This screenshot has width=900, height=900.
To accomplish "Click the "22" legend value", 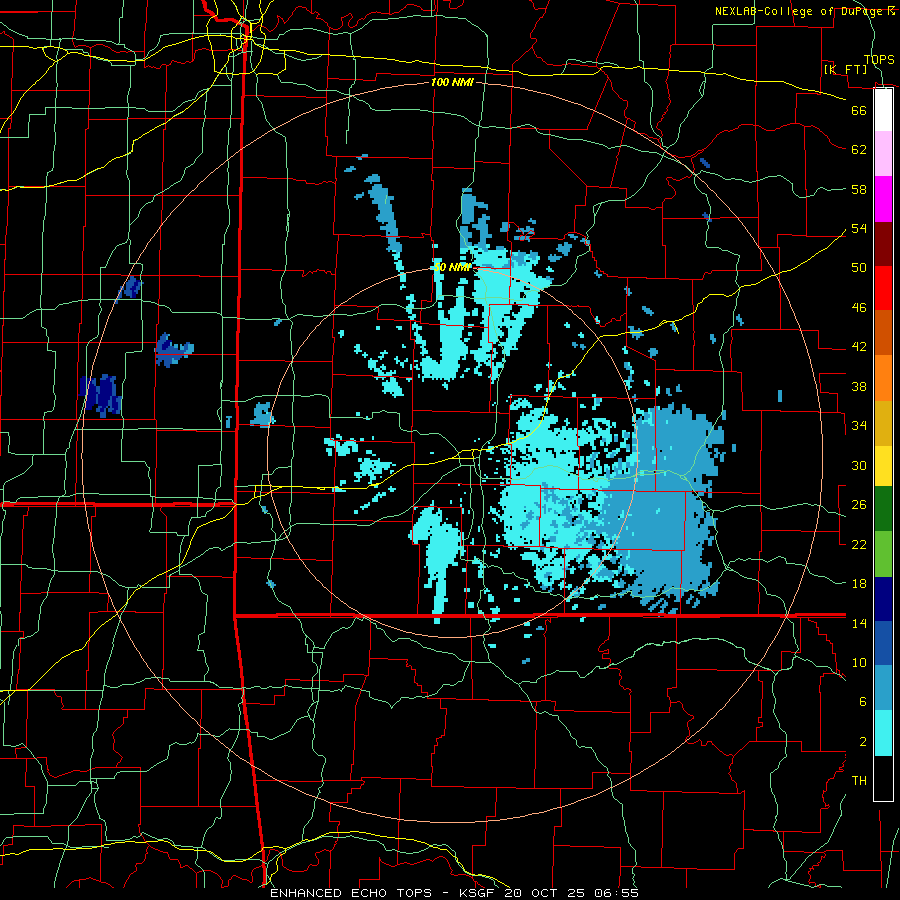I will 859,544.
